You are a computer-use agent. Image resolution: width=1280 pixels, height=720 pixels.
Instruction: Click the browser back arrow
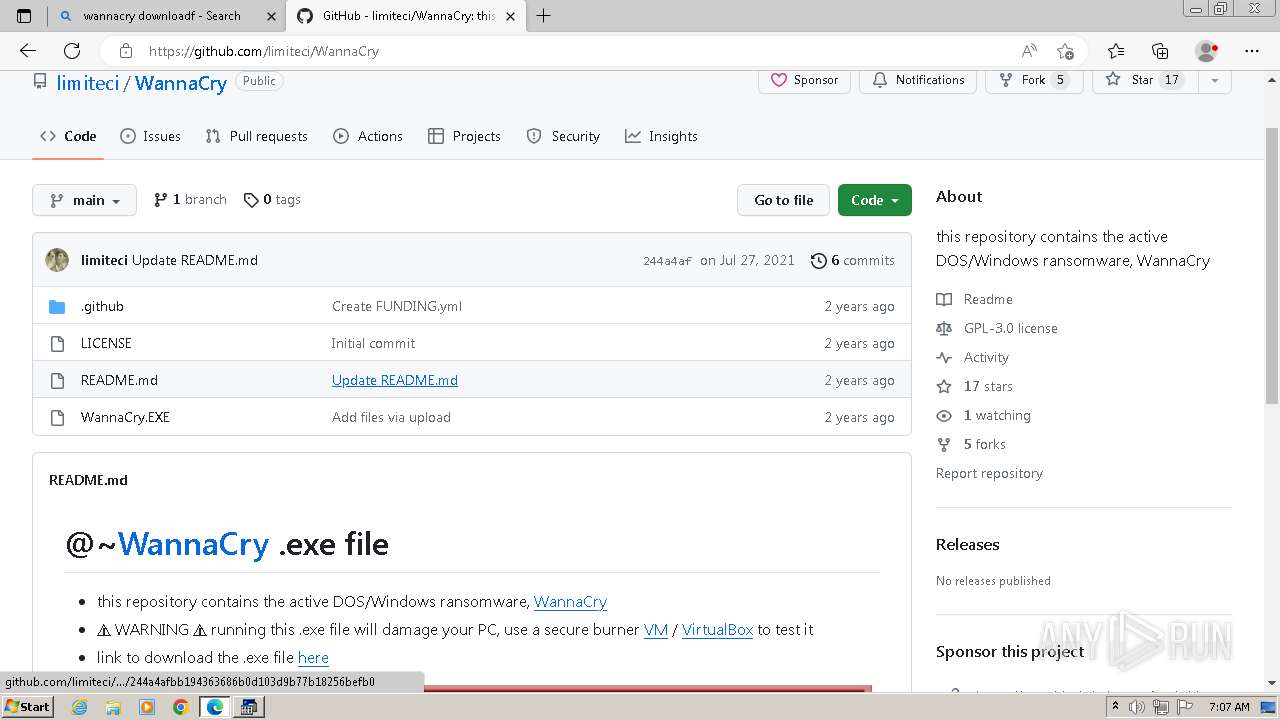pos(28,51)
